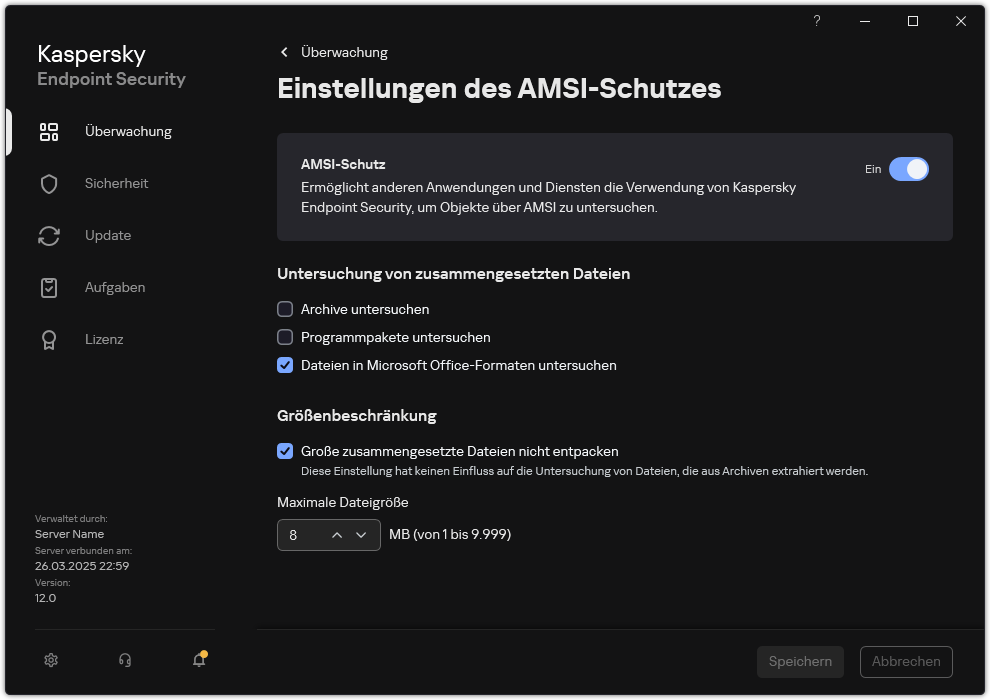Disable the AMSI-Schutz toggle
This screenshot has width=990, height=700.
pyautogui.click(x=910, y=169)
